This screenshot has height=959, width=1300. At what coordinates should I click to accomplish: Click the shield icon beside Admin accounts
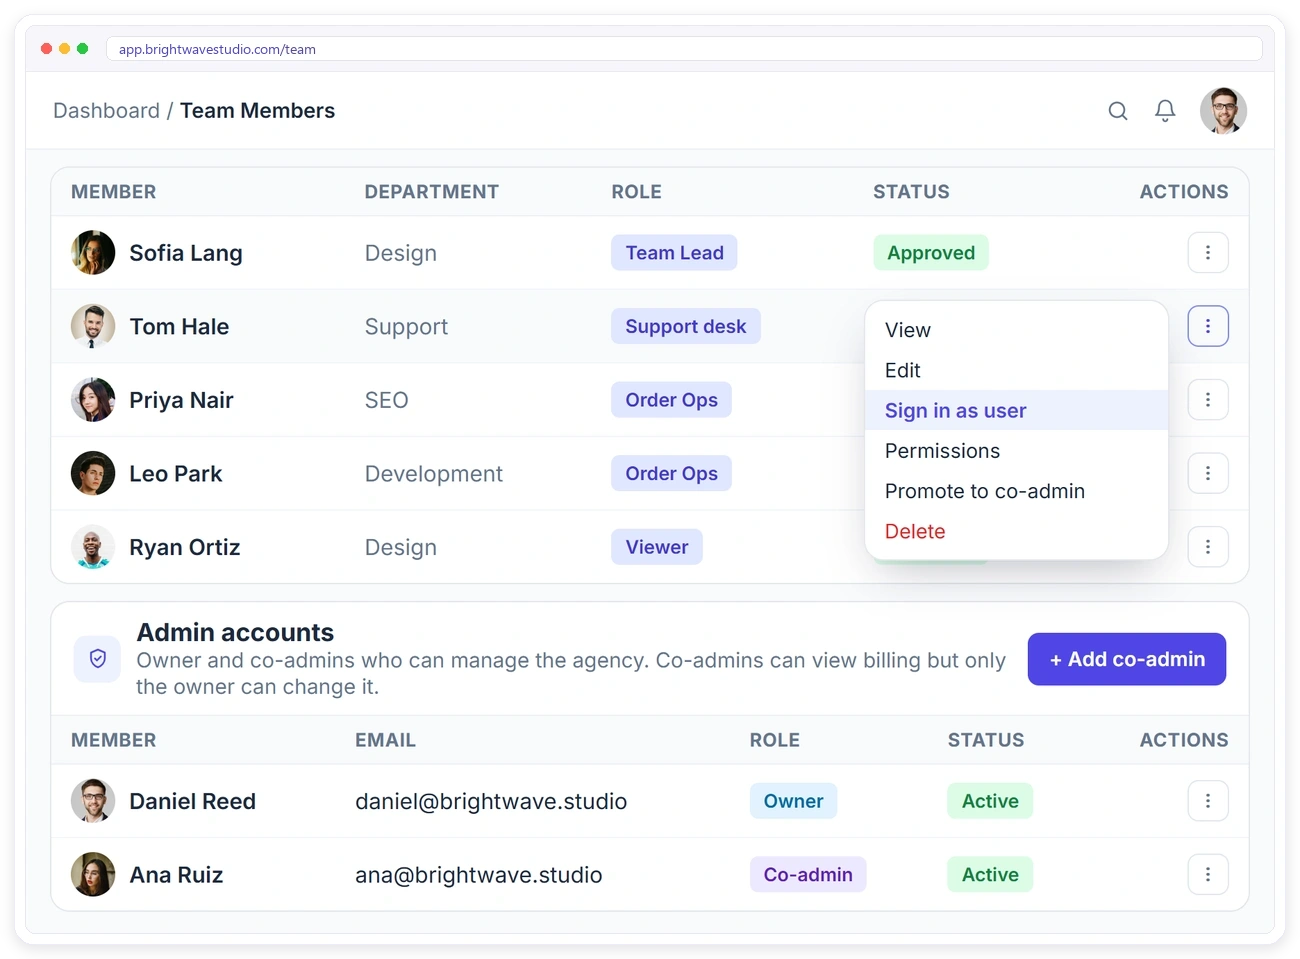[98, 659]
